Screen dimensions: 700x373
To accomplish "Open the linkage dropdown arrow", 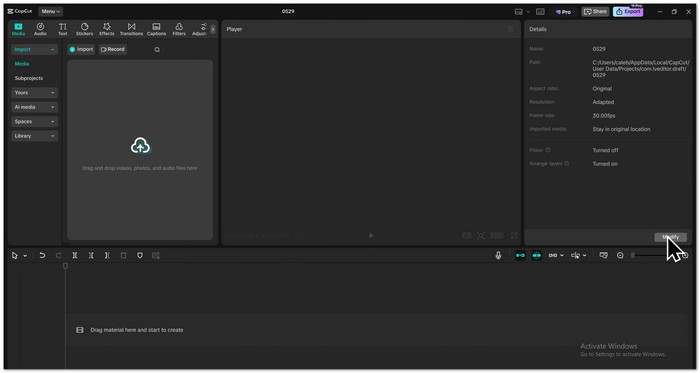I will coord(562,256).
